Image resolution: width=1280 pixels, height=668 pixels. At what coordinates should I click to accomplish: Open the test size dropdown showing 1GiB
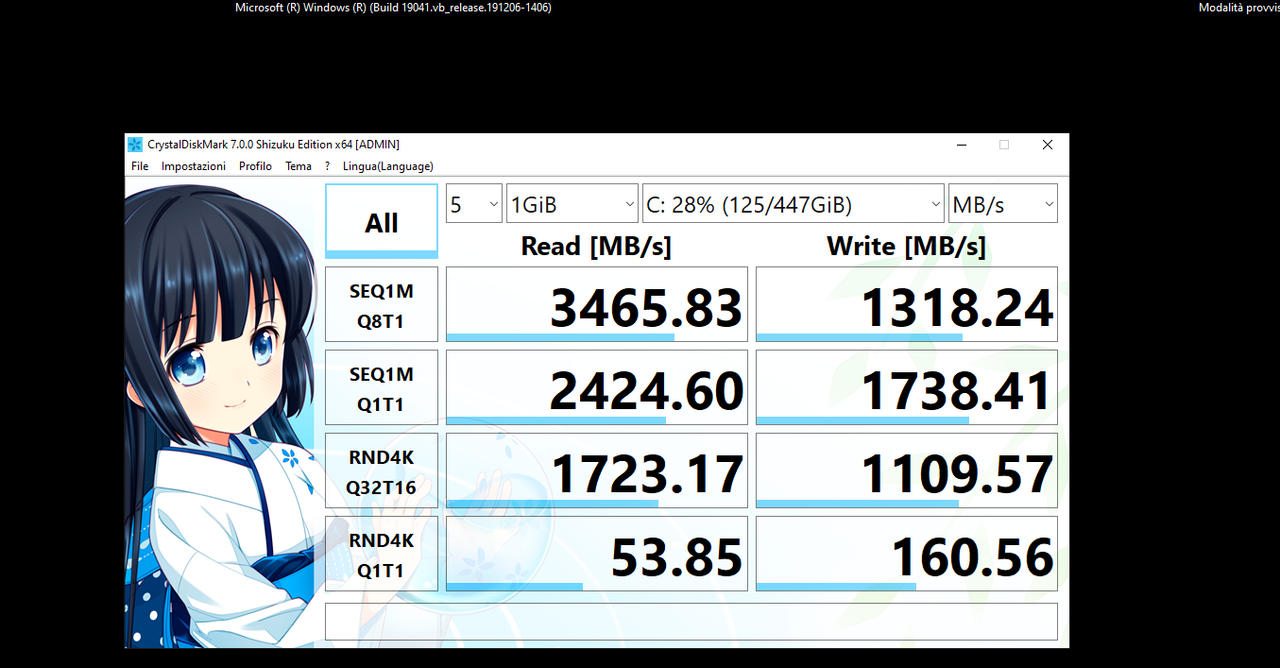tap(572, 204)
